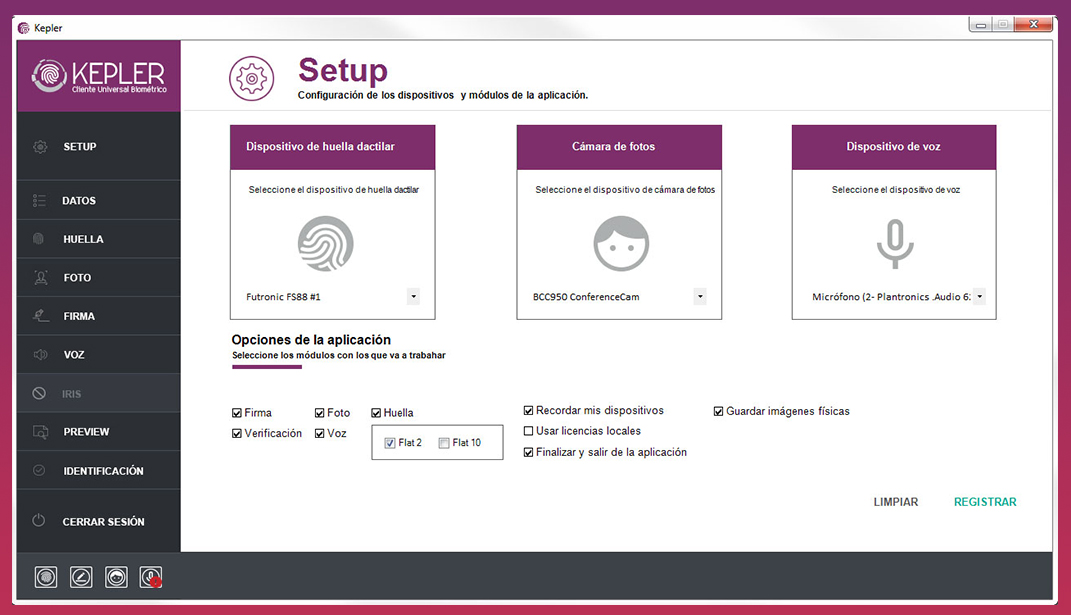The height and width of the screenshot is (615, 1071).
Task: Open the camera dropdown showing BCC950 ConferenceCam
Action: [700, 296]
